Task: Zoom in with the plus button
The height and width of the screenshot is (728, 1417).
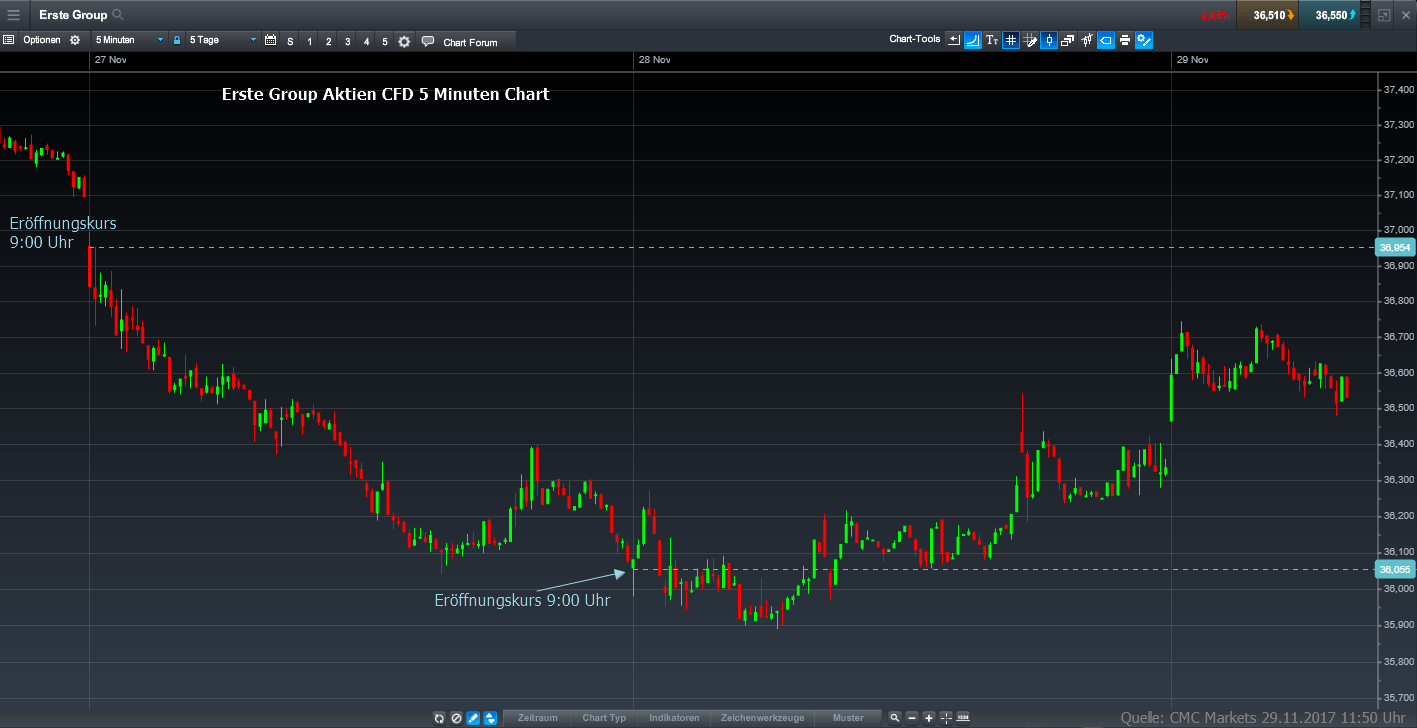Action: [929, 718]
